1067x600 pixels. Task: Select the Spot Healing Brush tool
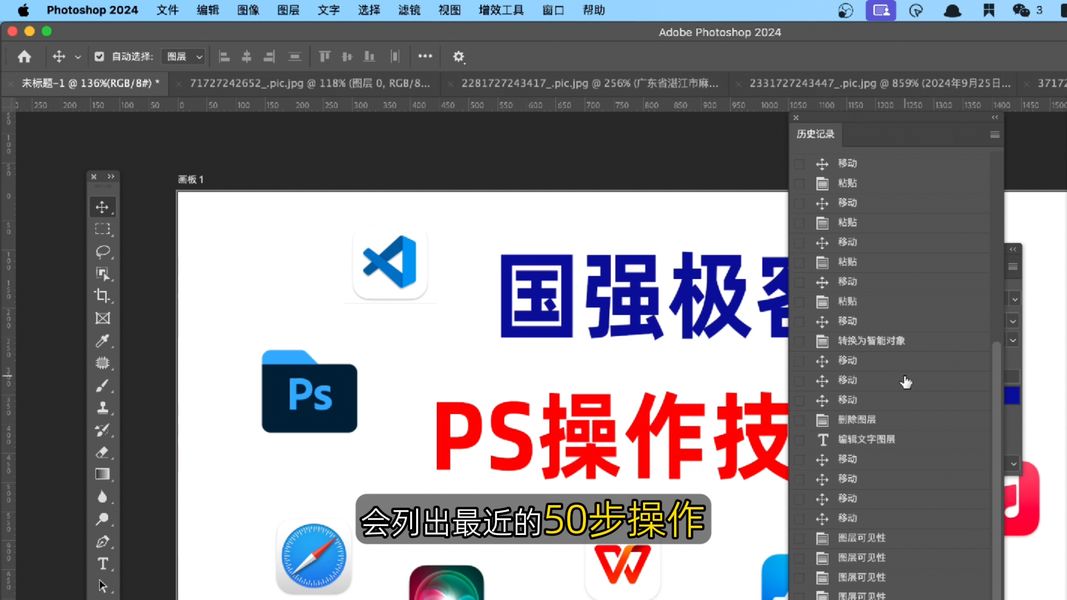point(102,363)
